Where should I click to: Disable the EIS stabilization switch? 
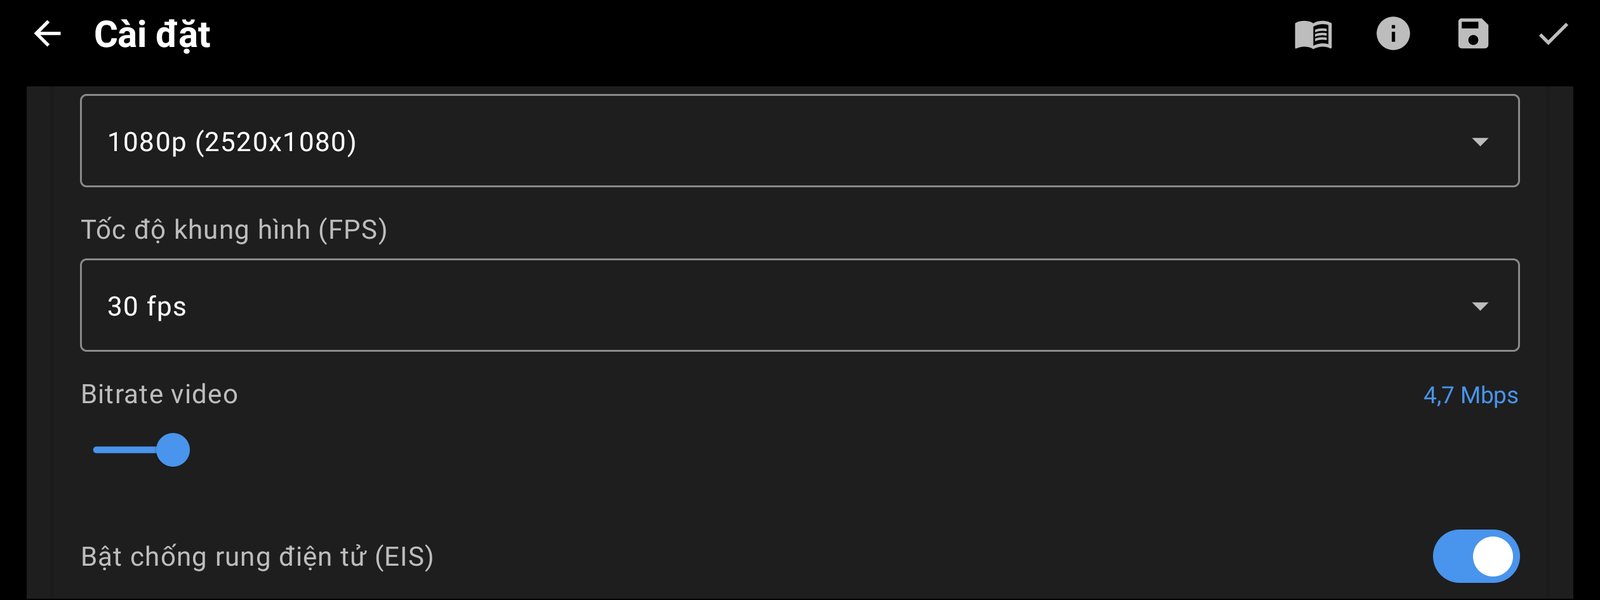pyautogui.click(x=1476, y=556)
